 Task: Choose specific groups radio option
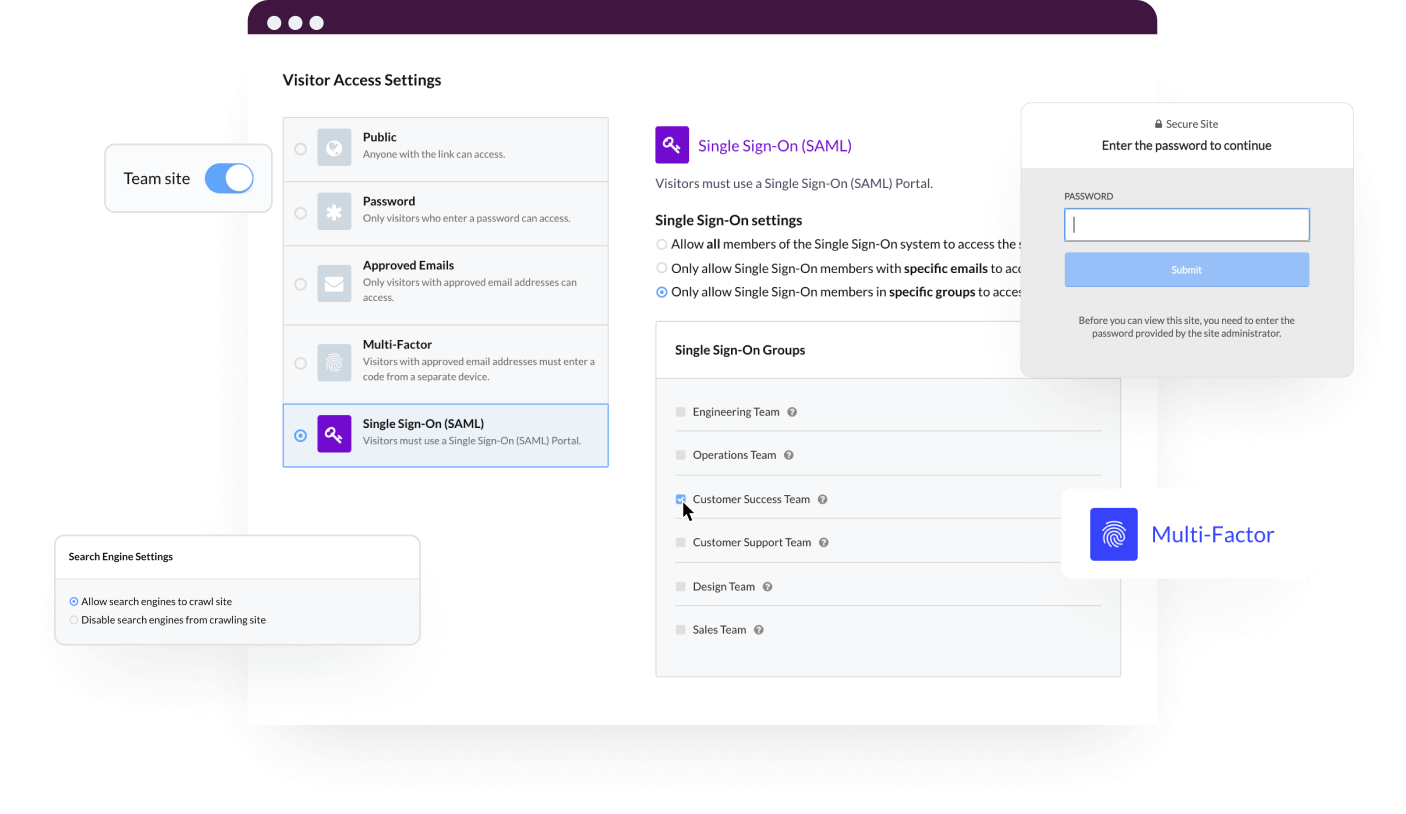click(x=662, y=293)
